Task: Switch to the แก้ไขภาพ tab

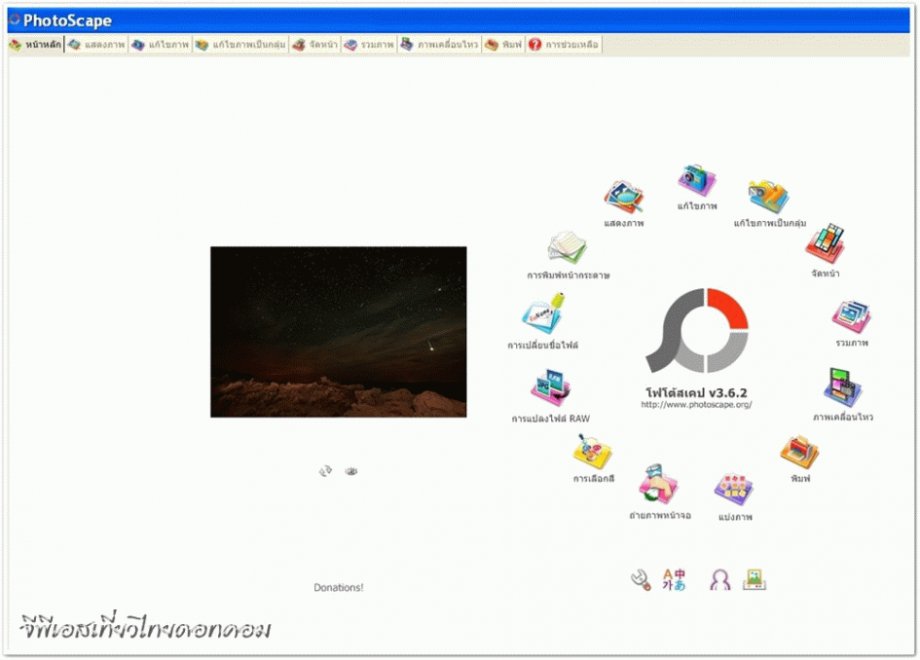Action: tap(159, 45)
